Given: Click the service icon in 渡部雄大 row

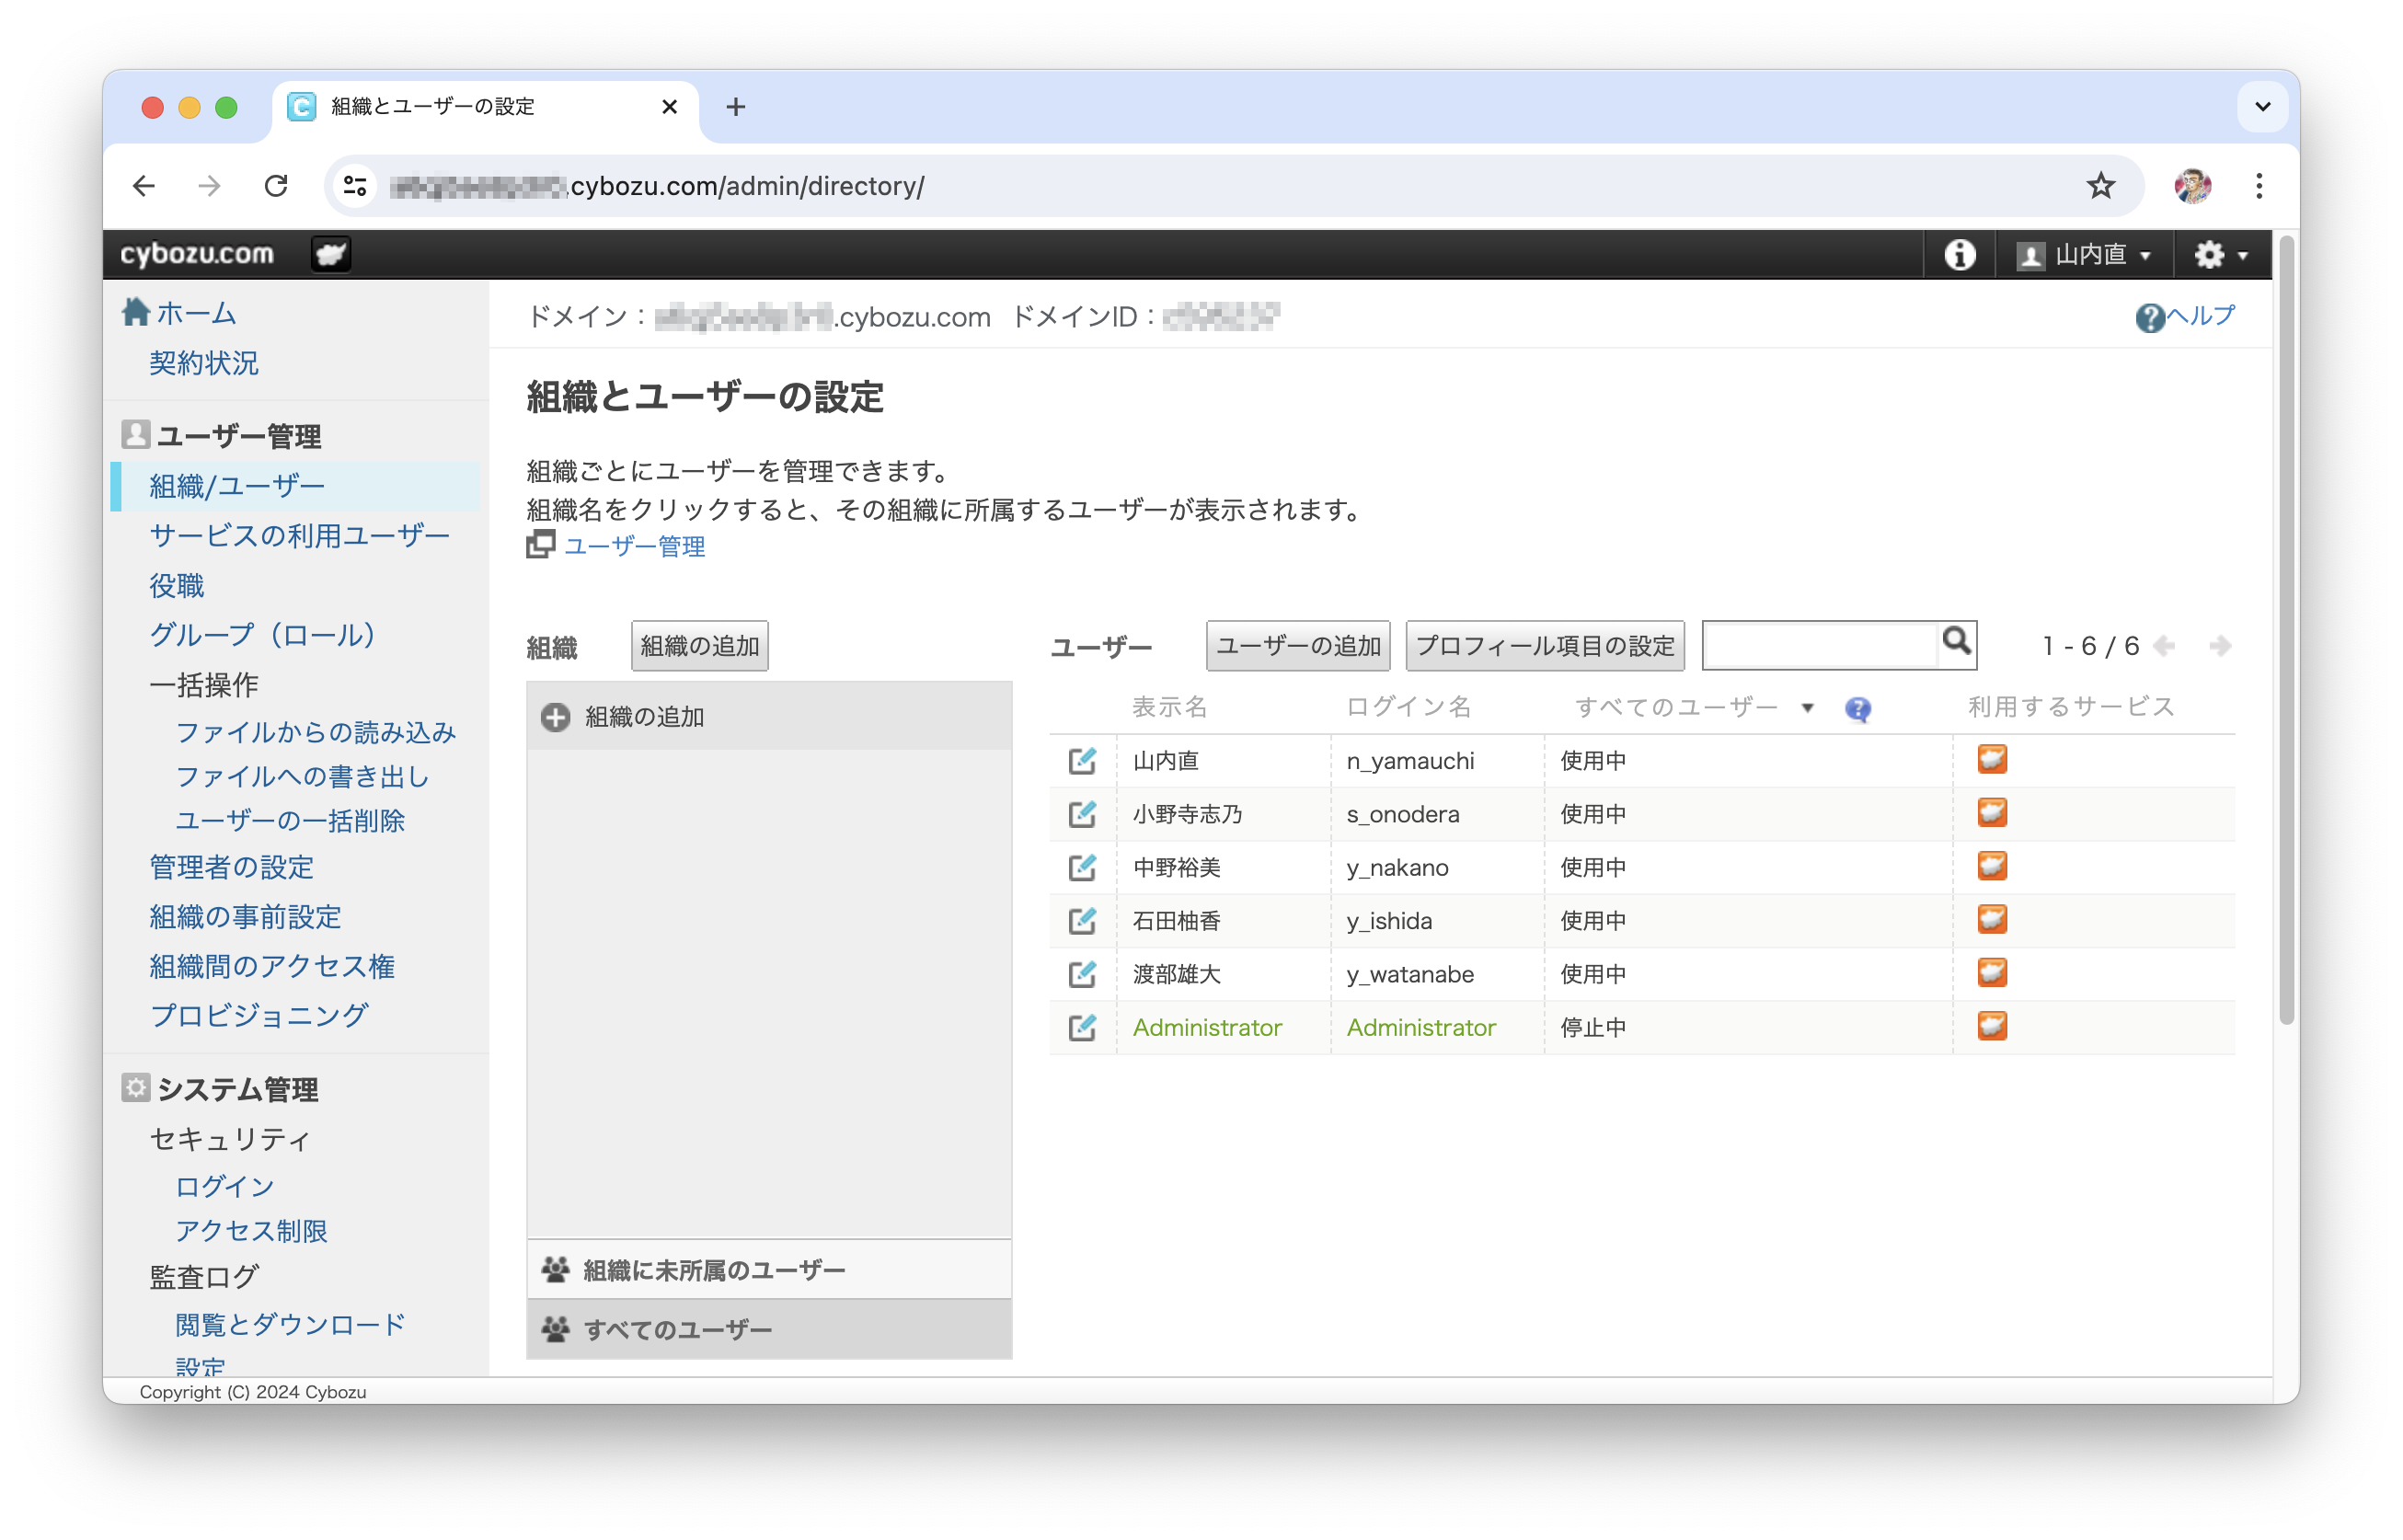Looking at the screenshot, I should [1991, 972].
